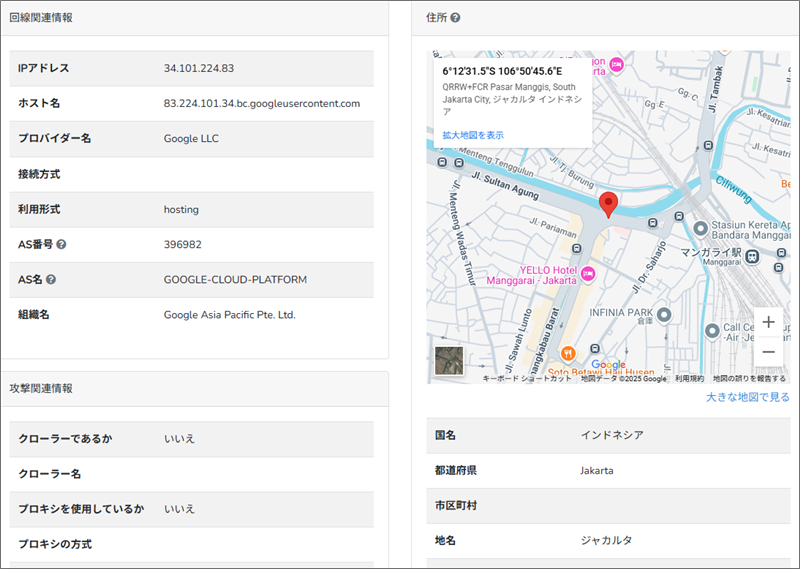Click 地名 value ジャカルタ
The height and width of the screenshot is (569, 800).
coord(606,540)
